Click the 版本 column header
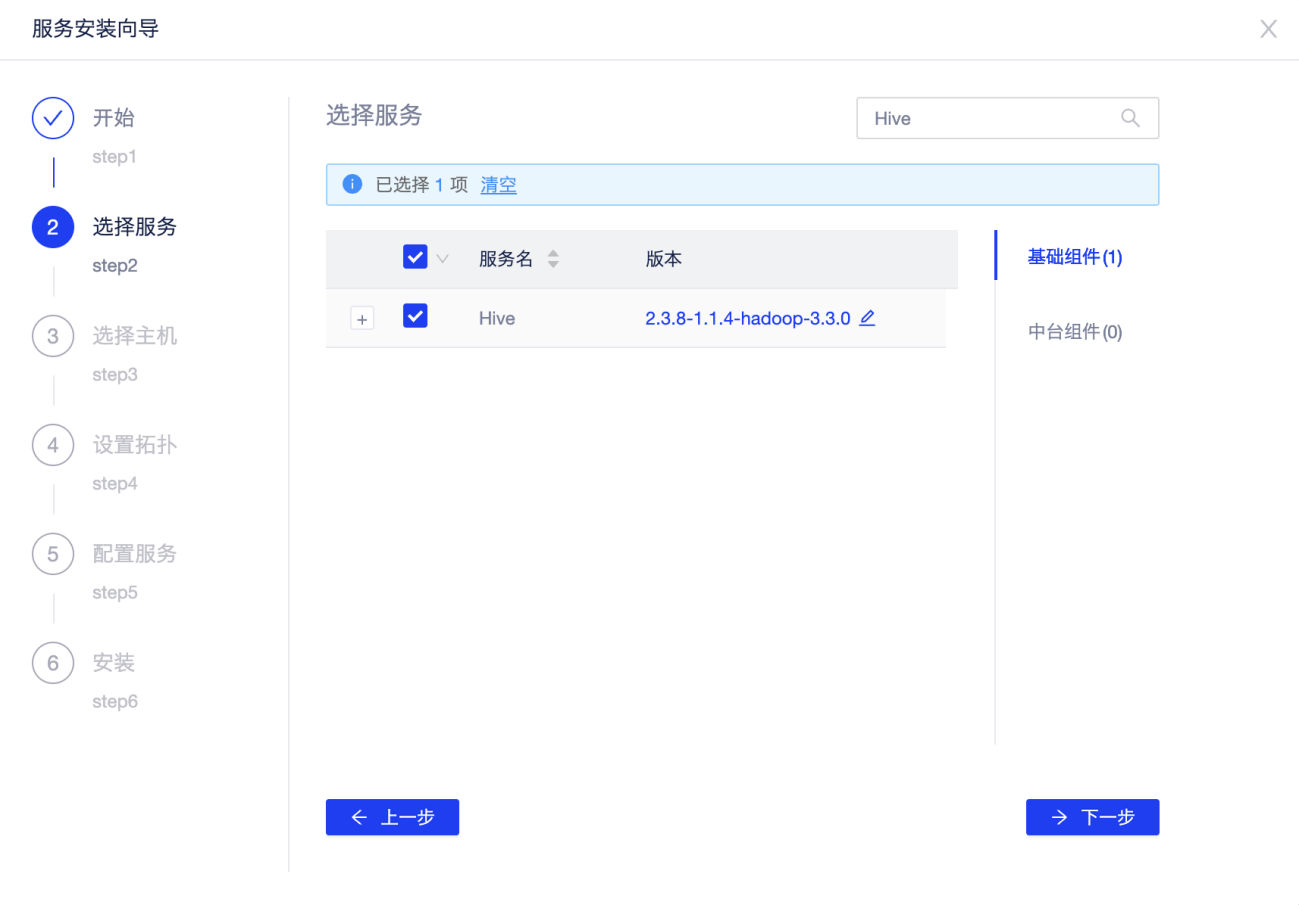The height and width of the screenshot is (905, 1299). (x=664, y=259)
